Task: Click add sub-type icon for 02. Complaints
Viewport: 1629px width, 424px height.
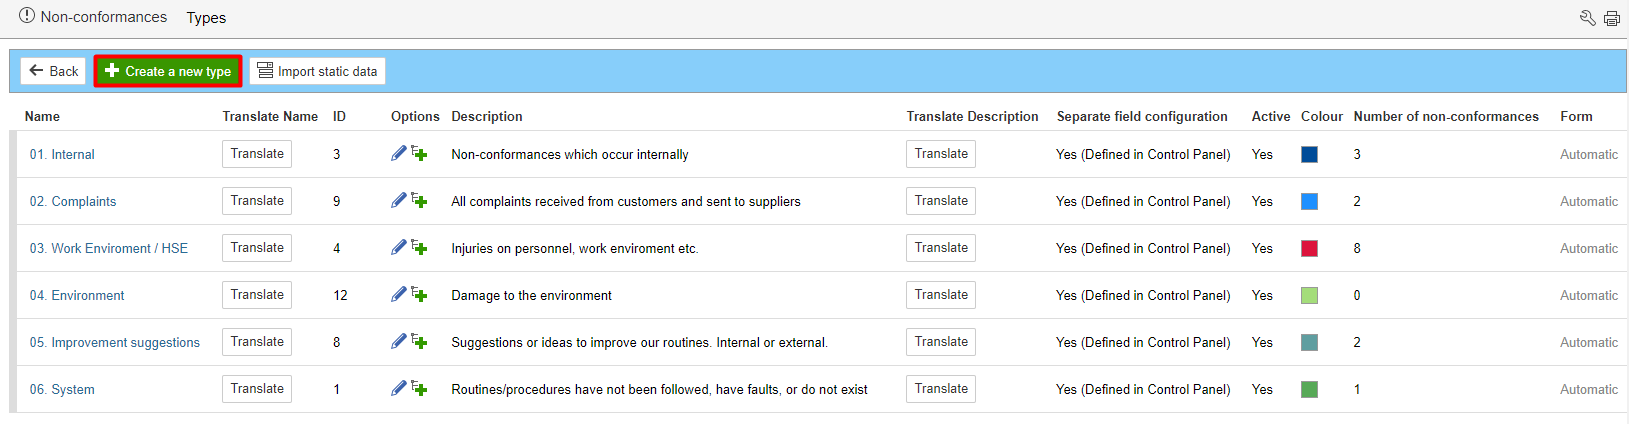Action: coord(419,201)
